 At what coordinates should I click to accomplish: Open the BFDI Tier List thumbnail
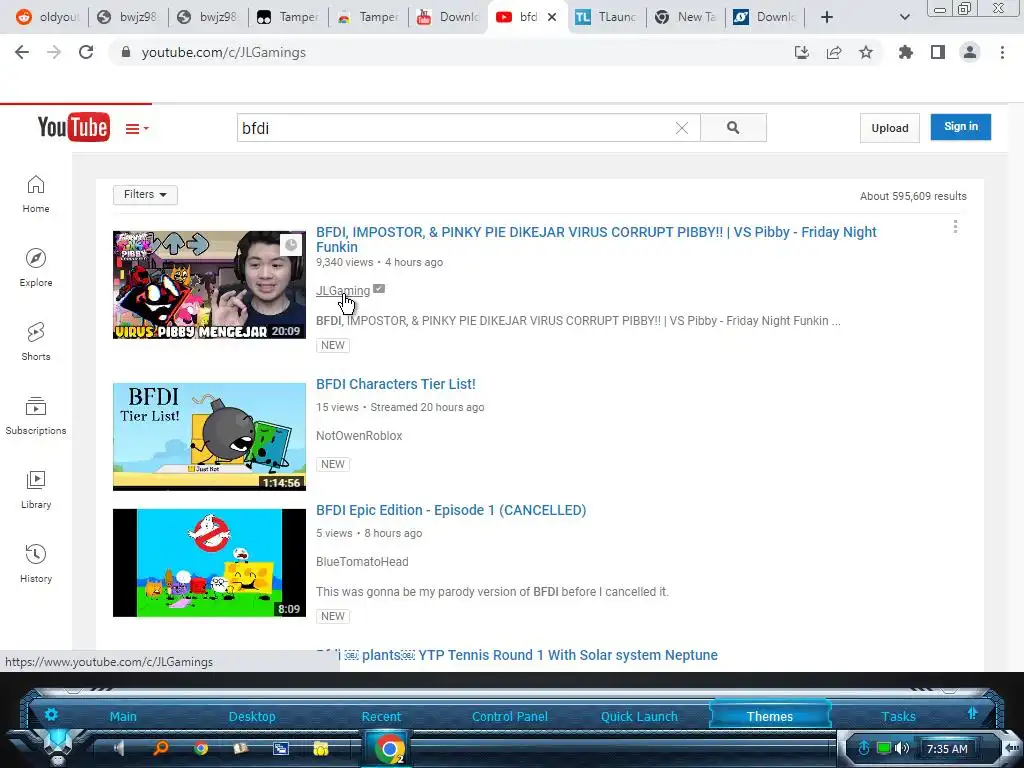(209, 437)
